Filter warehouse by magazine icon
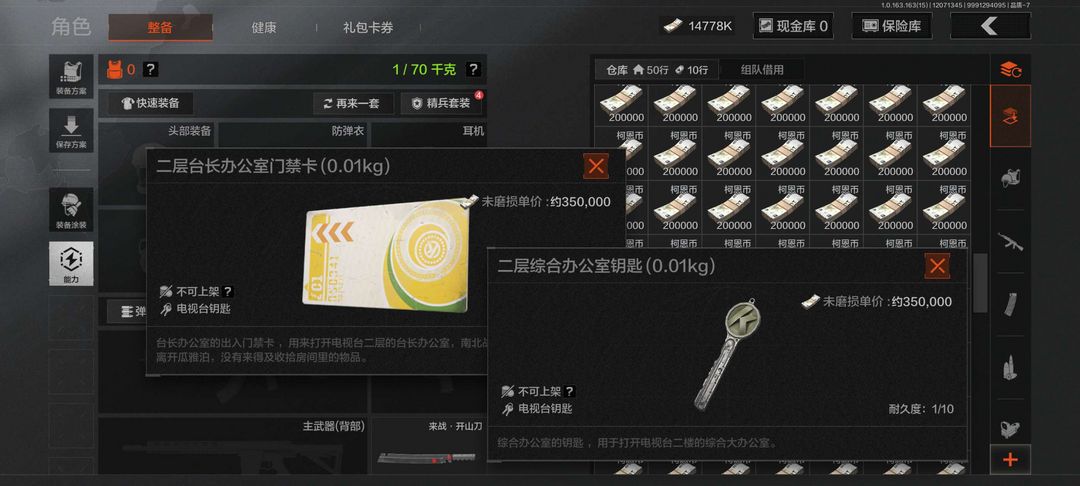1080x486 pixels. pos(1010,304)
